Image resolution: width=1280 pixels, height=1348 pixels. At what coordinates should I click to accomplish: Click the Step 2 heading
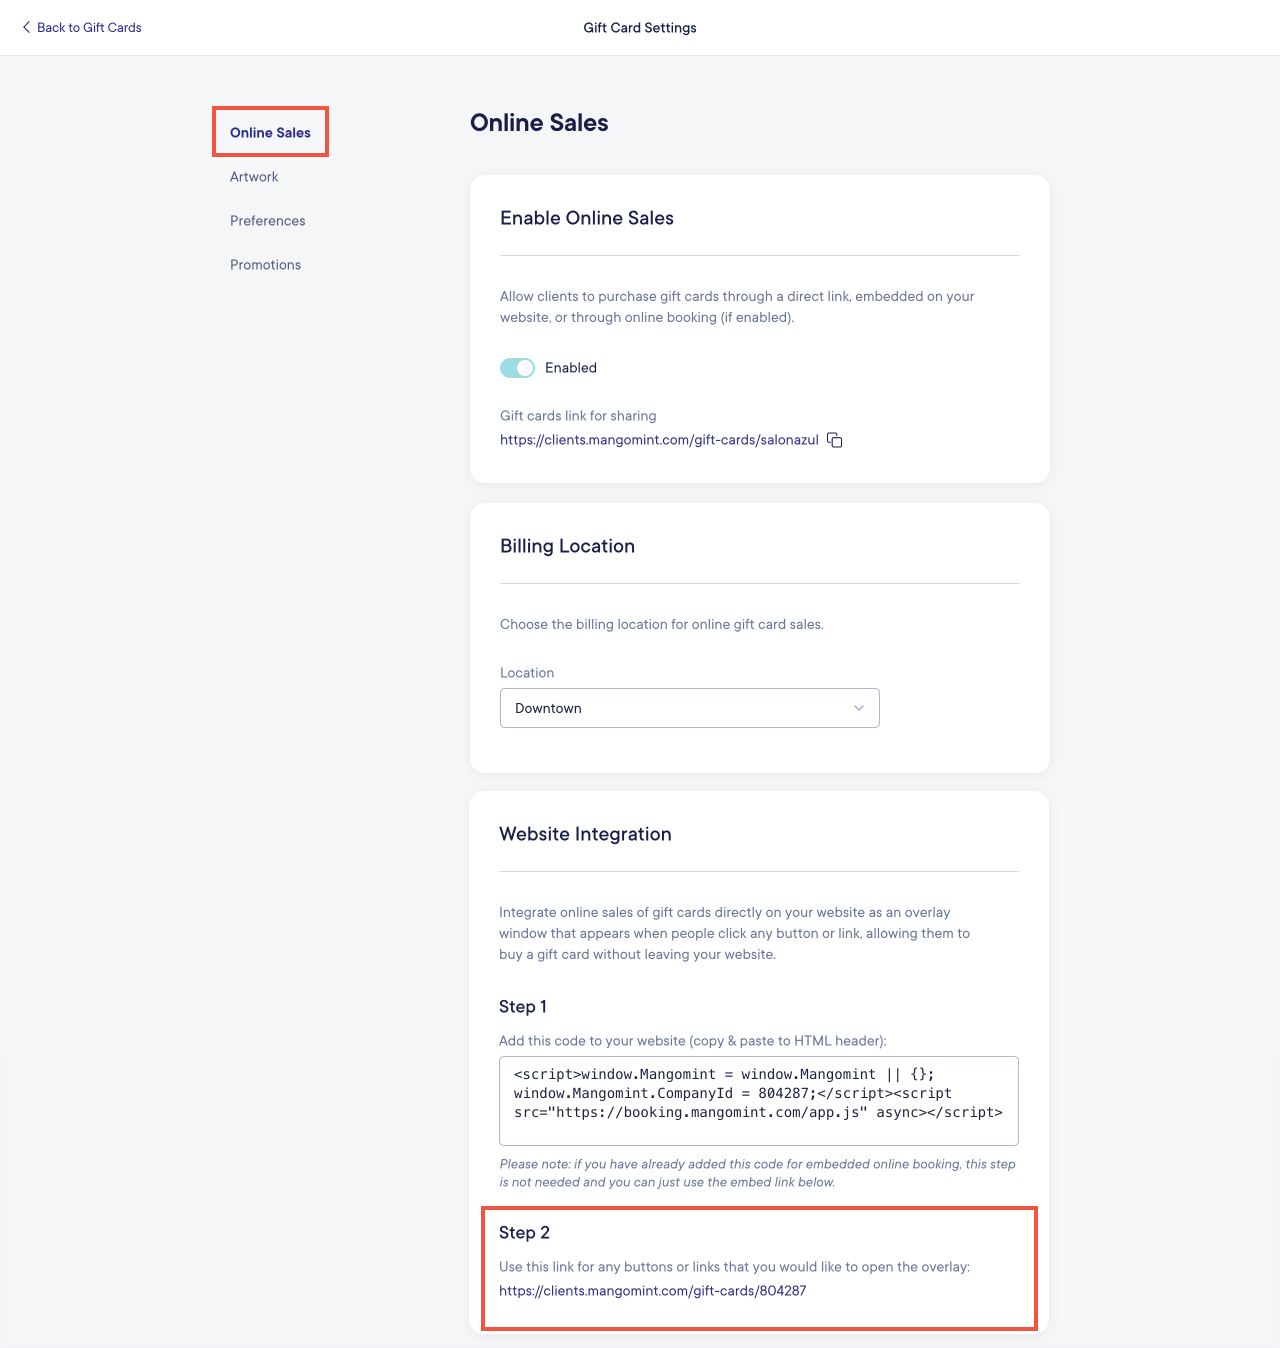524,1232
